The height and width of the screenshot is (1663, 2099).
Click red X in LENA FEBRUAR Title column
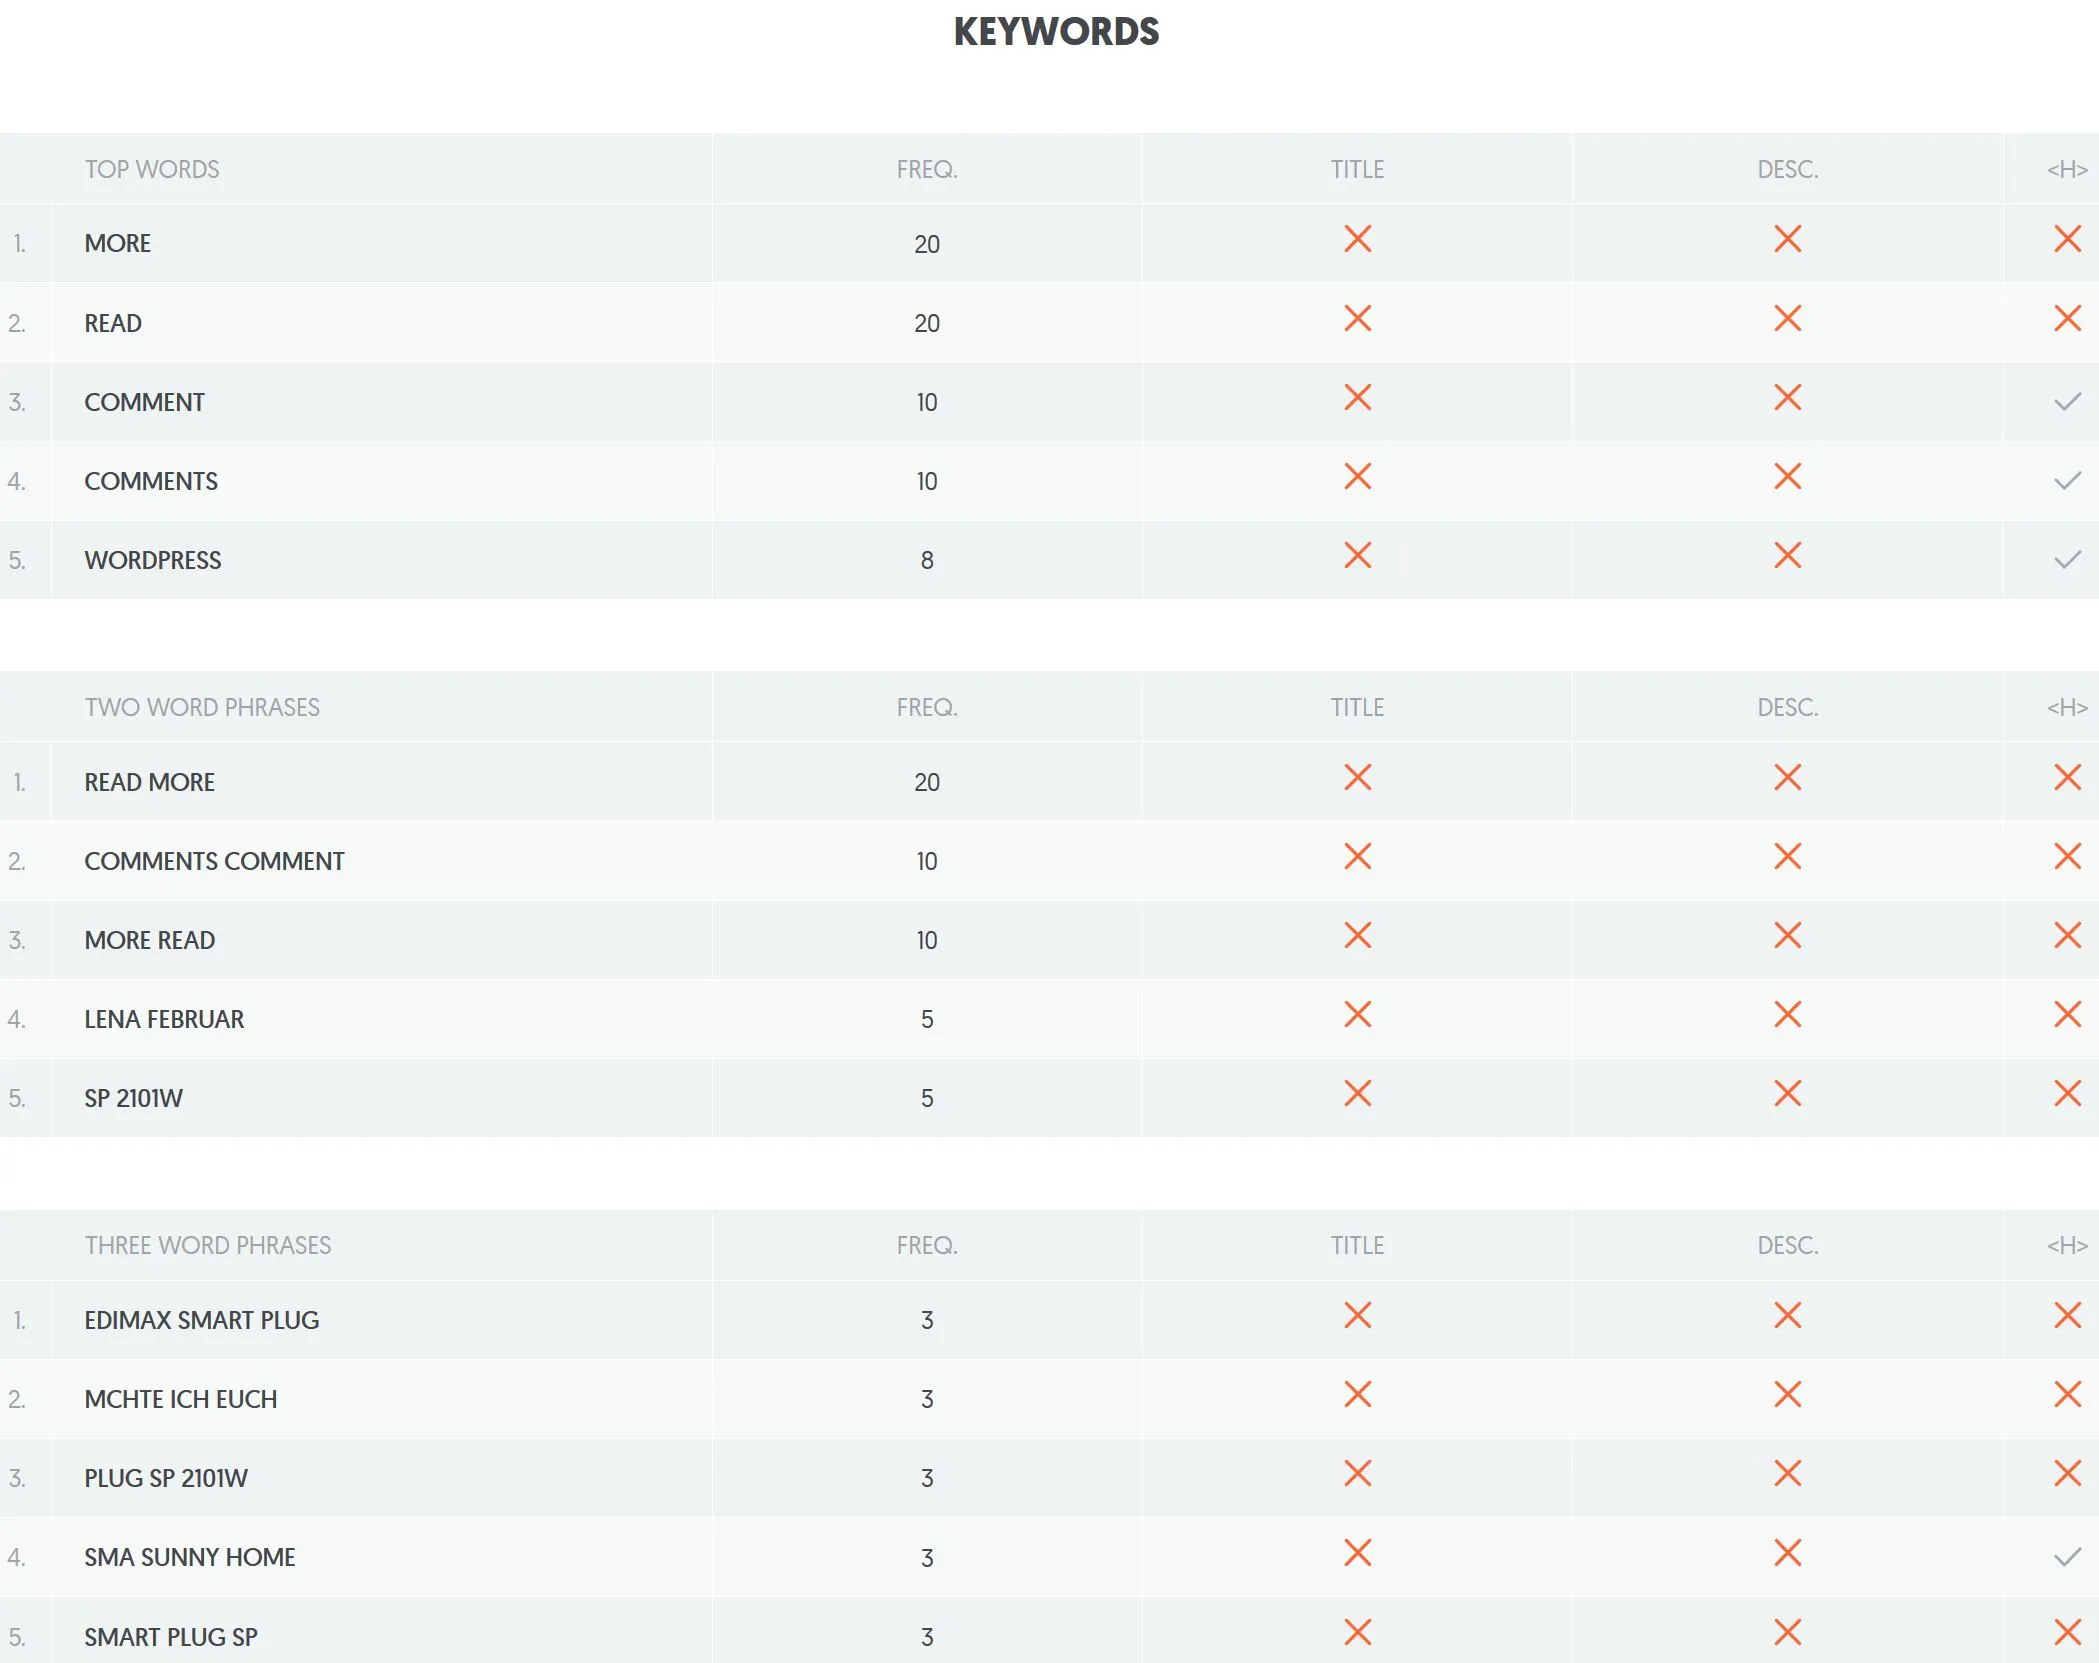coord(1357,1014)
